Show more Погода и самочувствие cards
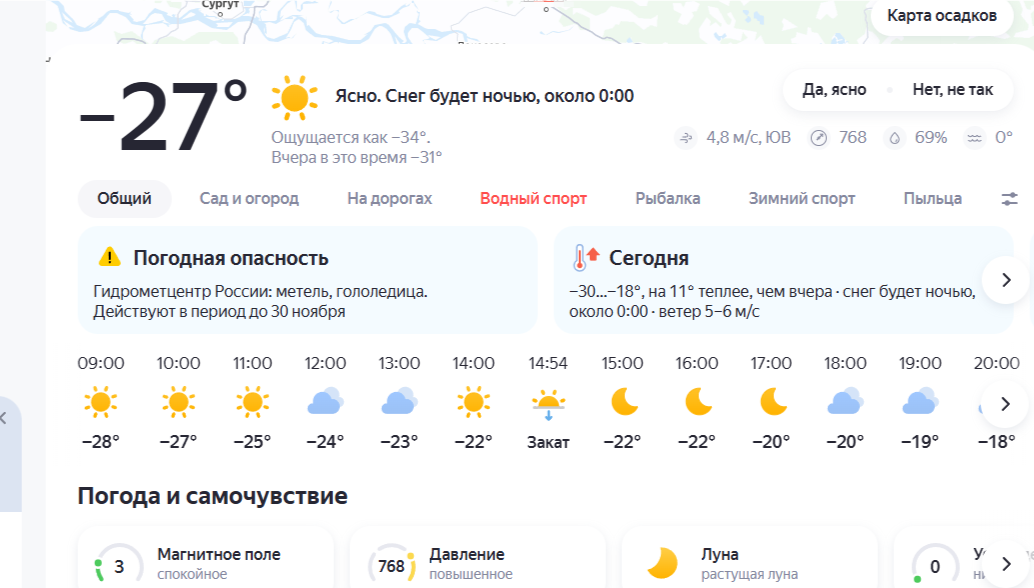 click(1006, 564)
